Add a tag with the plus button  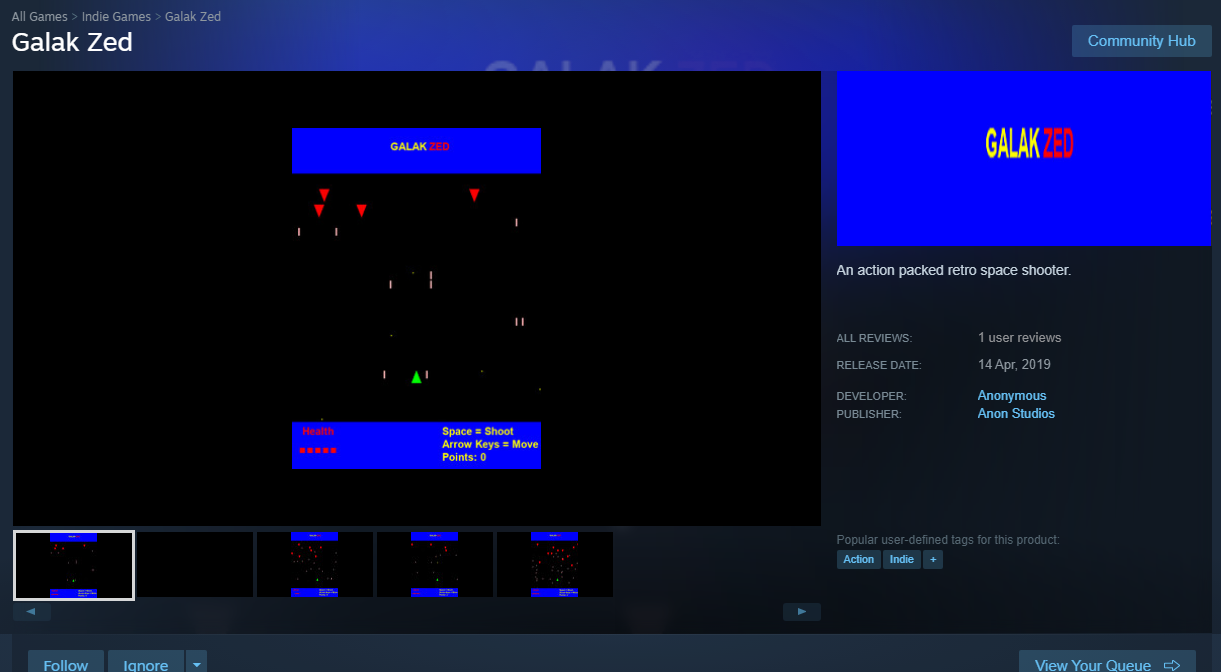[933, 560]
